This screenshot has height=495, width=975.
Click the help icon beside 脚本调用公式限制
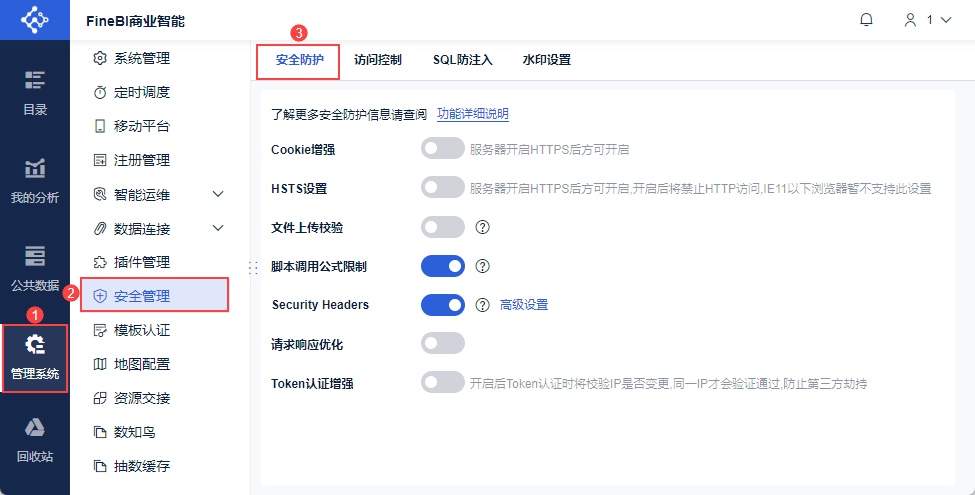(482, 266)
